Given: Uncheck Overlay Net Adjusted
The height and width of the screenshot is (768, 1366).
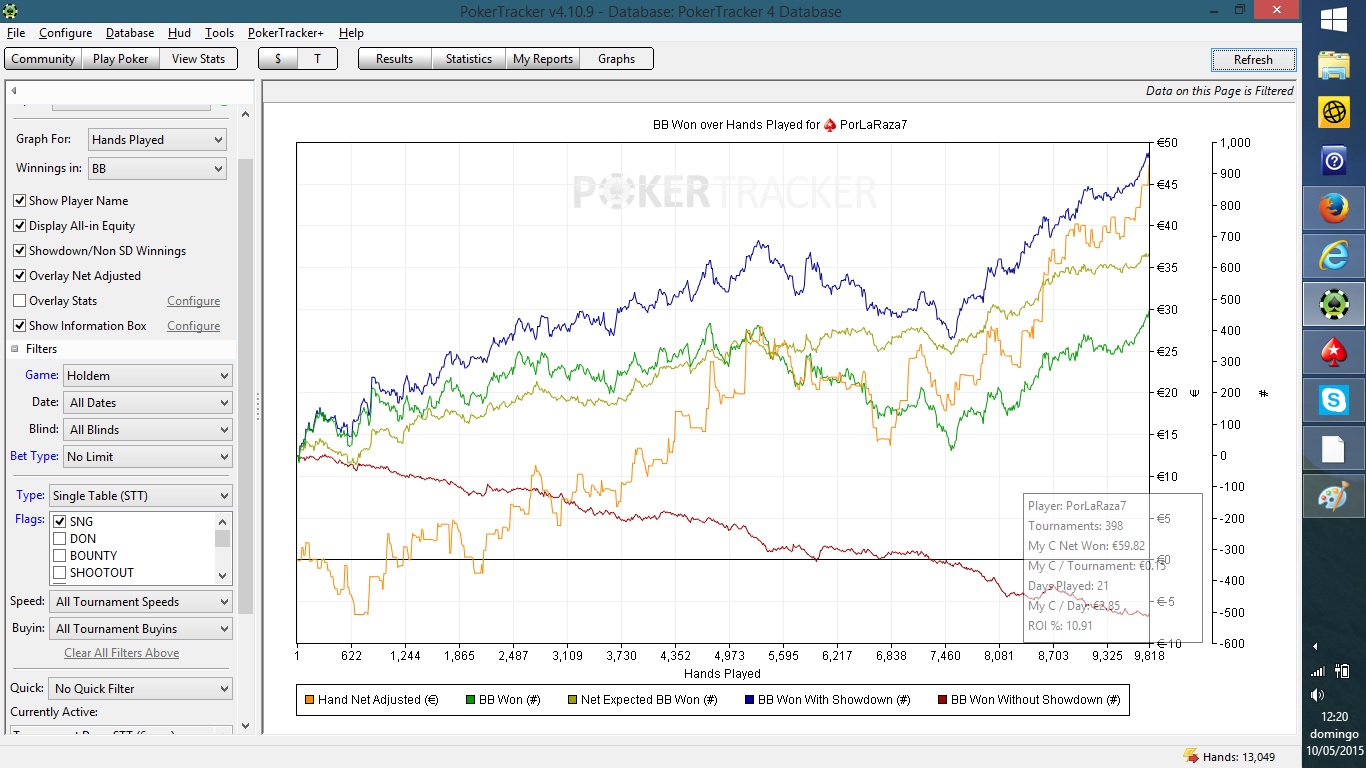Looking at the screenshot, I should tap(20, 275).
